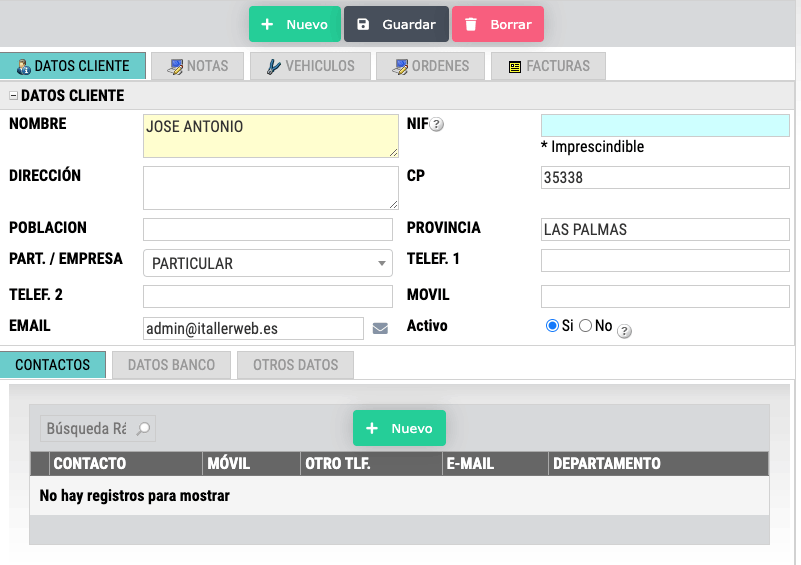
Task: Collapse the DATOS CLIENTE section
Action: tap(13, 96)
